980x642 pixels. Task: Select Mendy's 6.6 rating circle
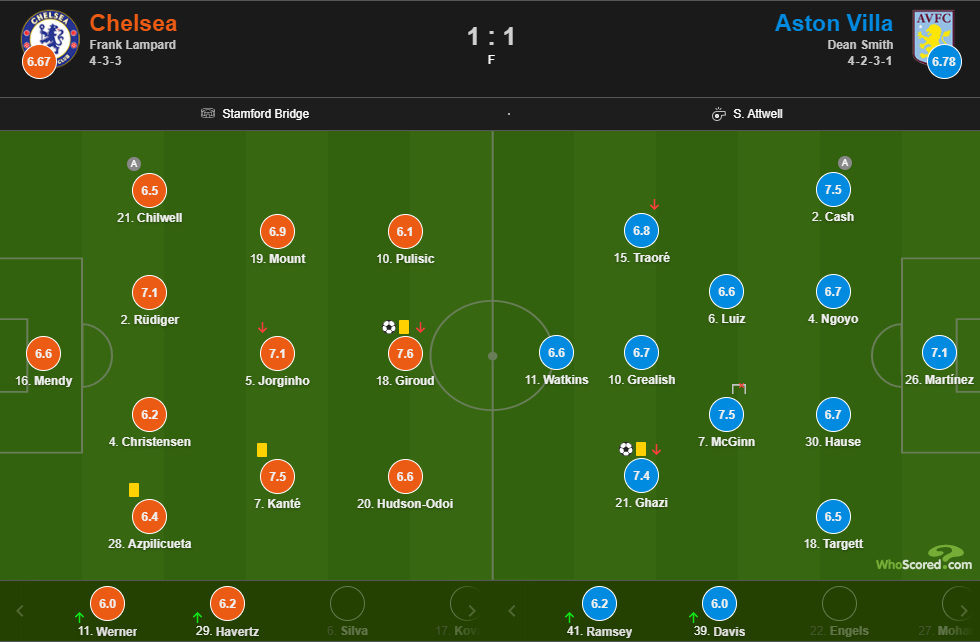(x=43, y=354)
